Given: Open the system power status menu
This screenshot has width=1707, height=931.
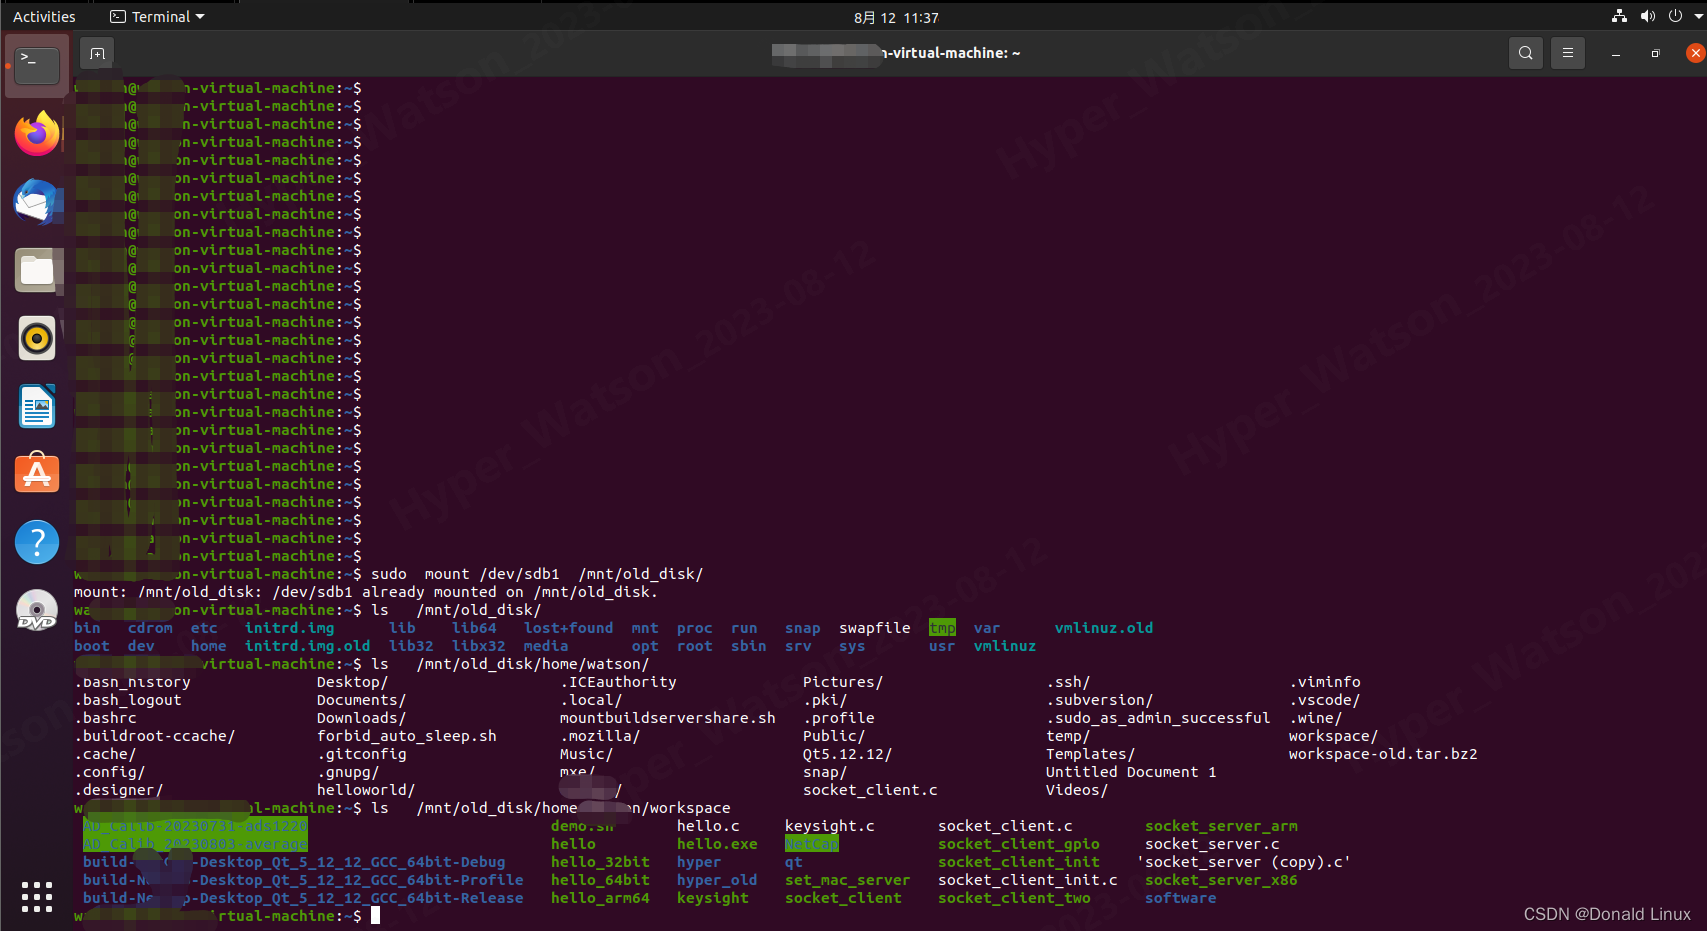Looking at the screenshot, I should [1677, 16].
